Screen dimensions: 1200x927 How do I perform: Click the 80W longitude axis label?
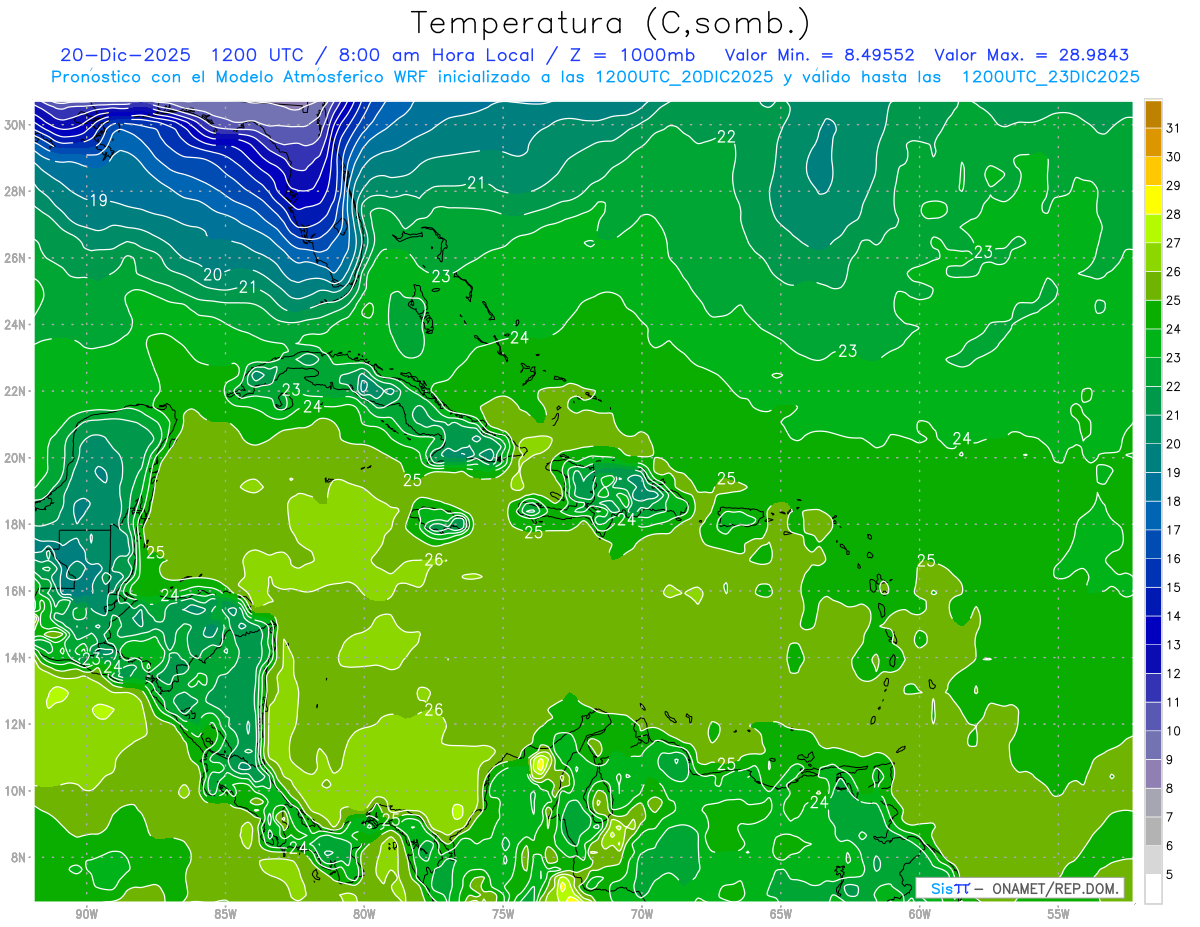coord(364,913)
